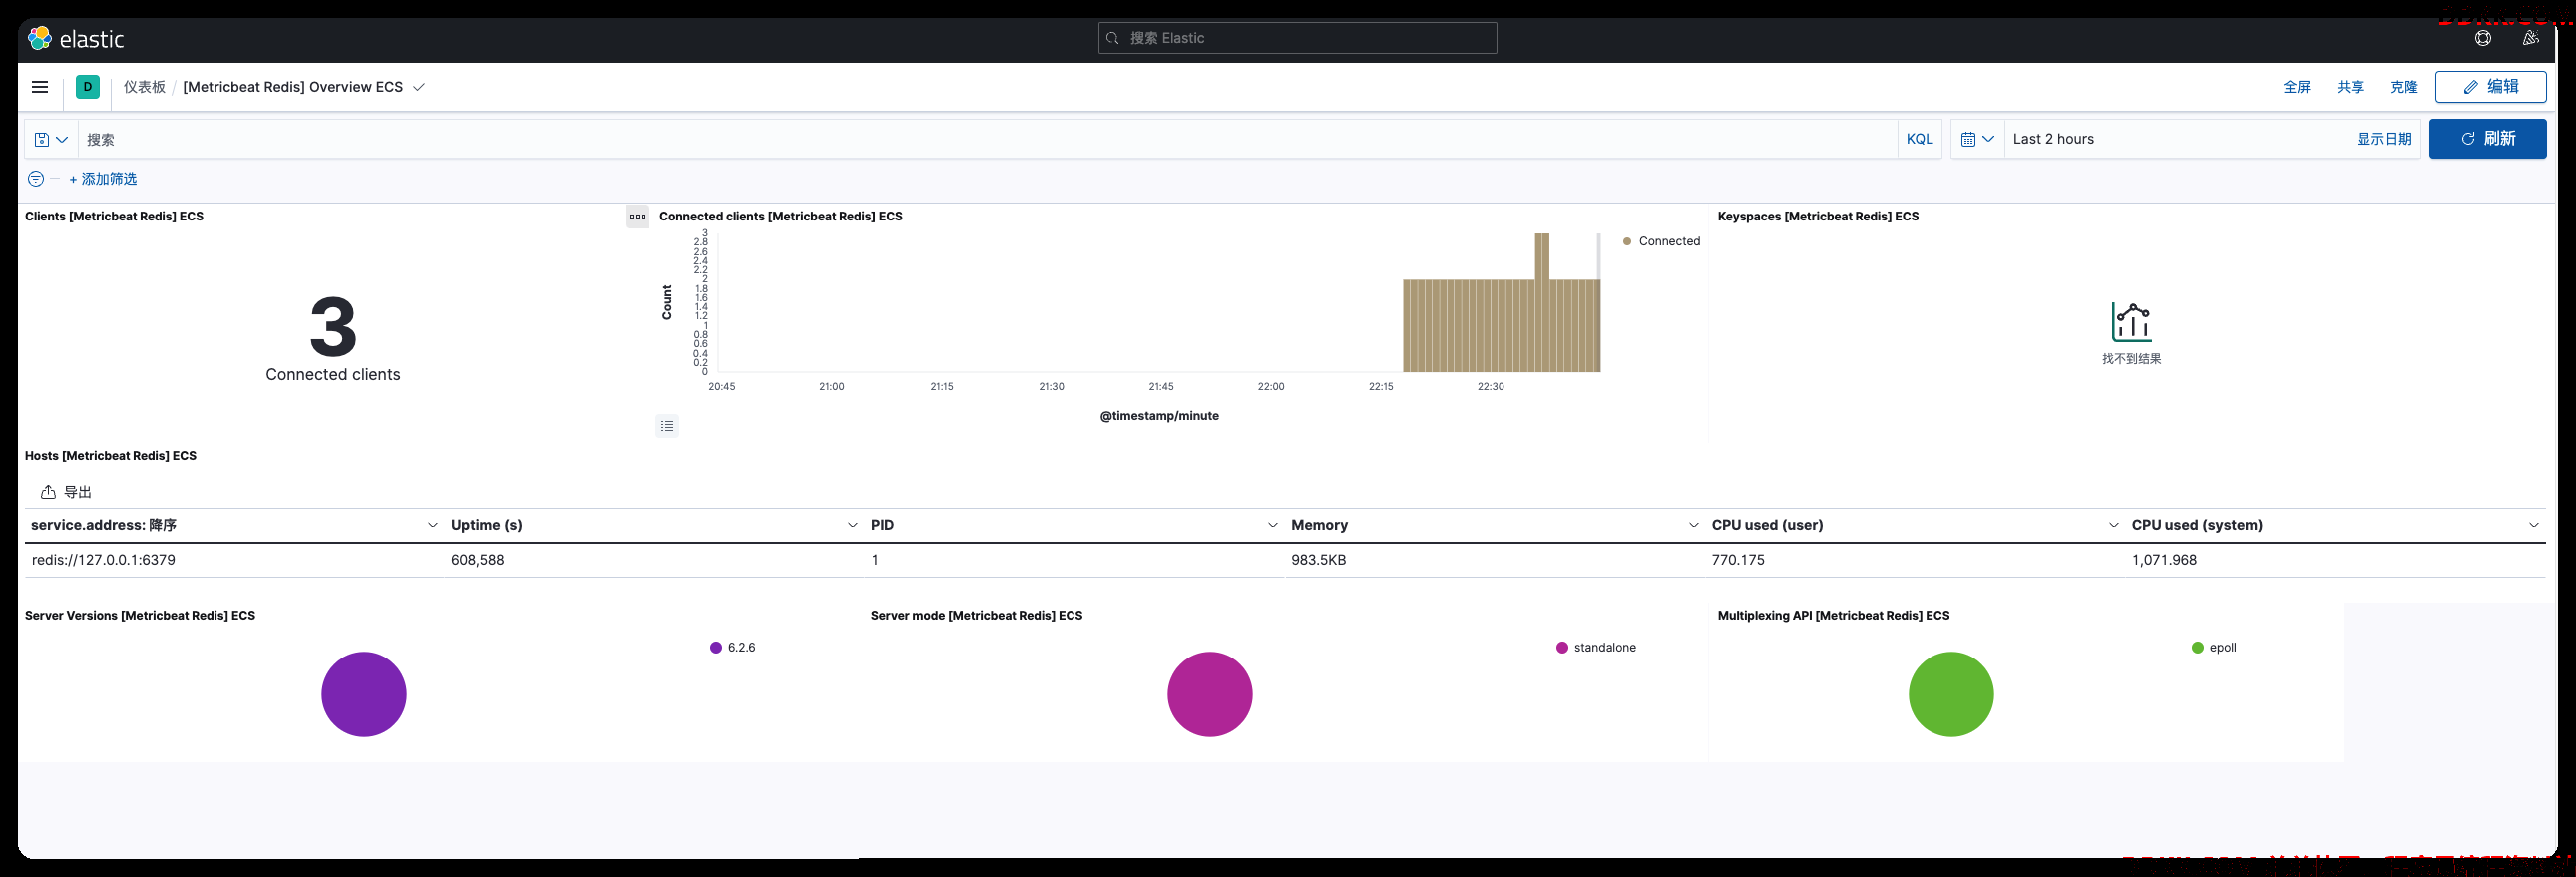The width and height of the screenshot is (2576, 877).
Task: Click the 1,071.968 CPU system value
Action: click(2164, 560)
